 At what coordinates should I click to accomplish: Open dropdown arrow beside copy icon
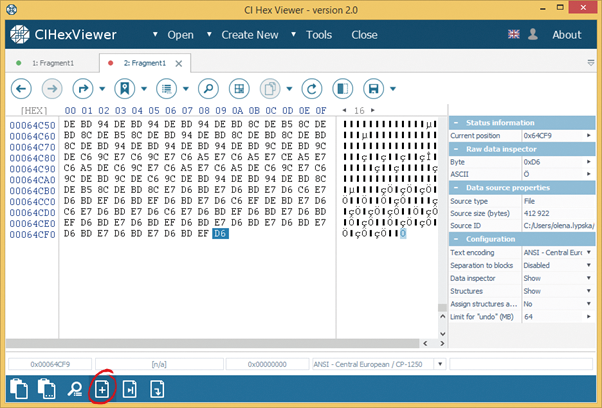(289, 89)
